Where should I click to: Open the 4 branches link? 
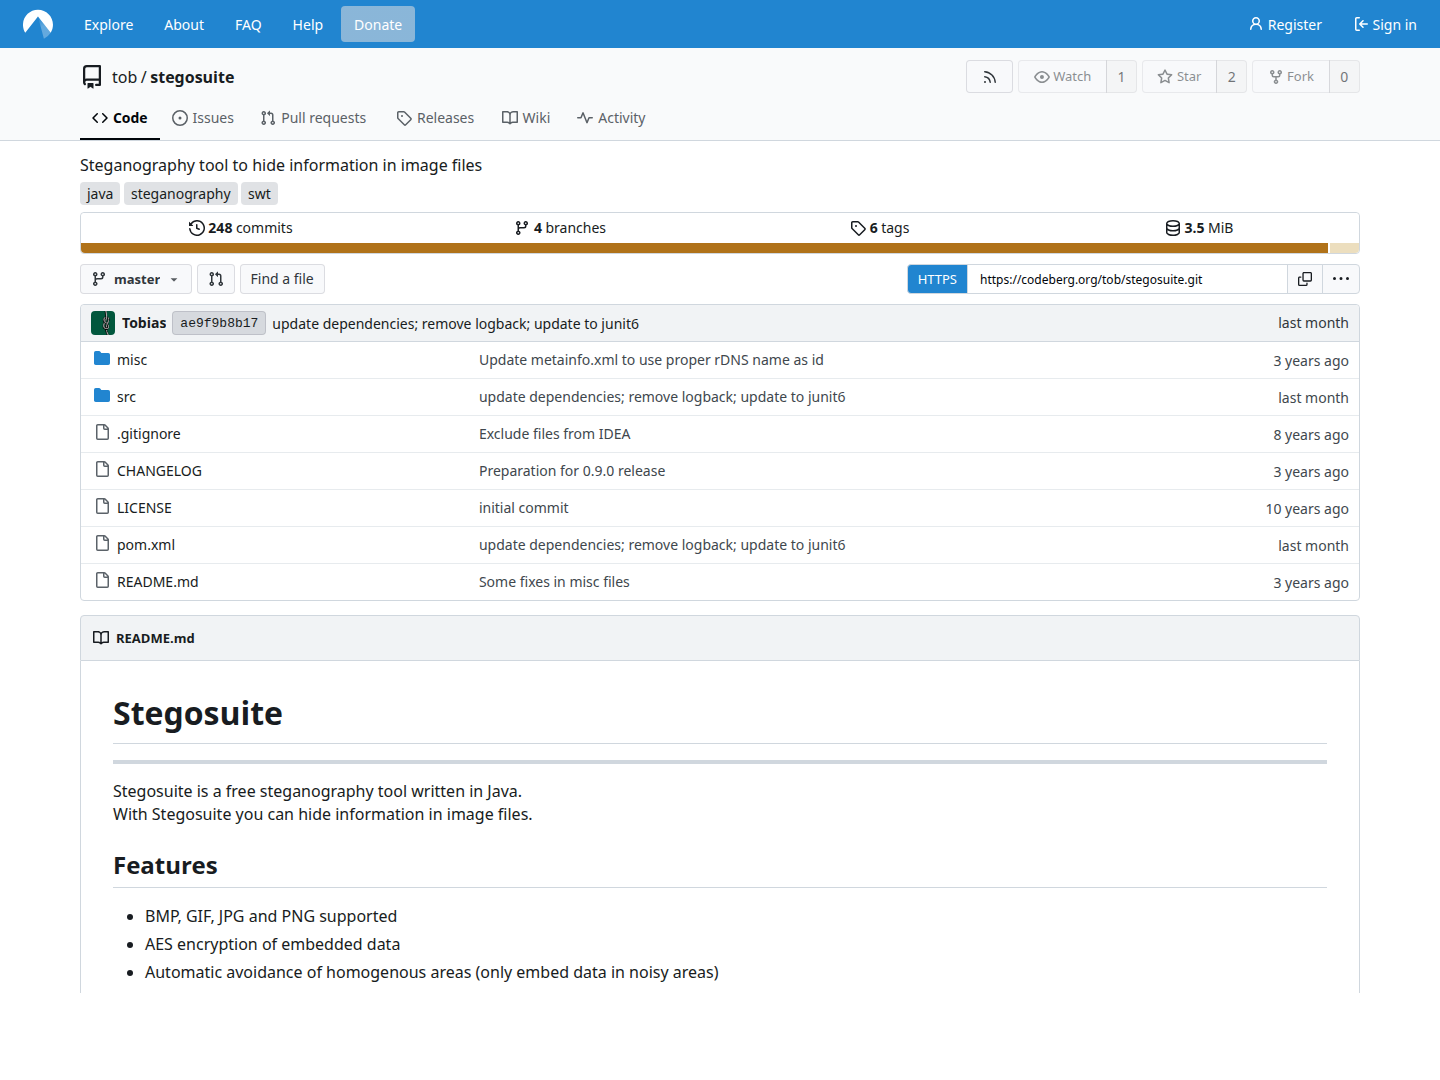560,228
